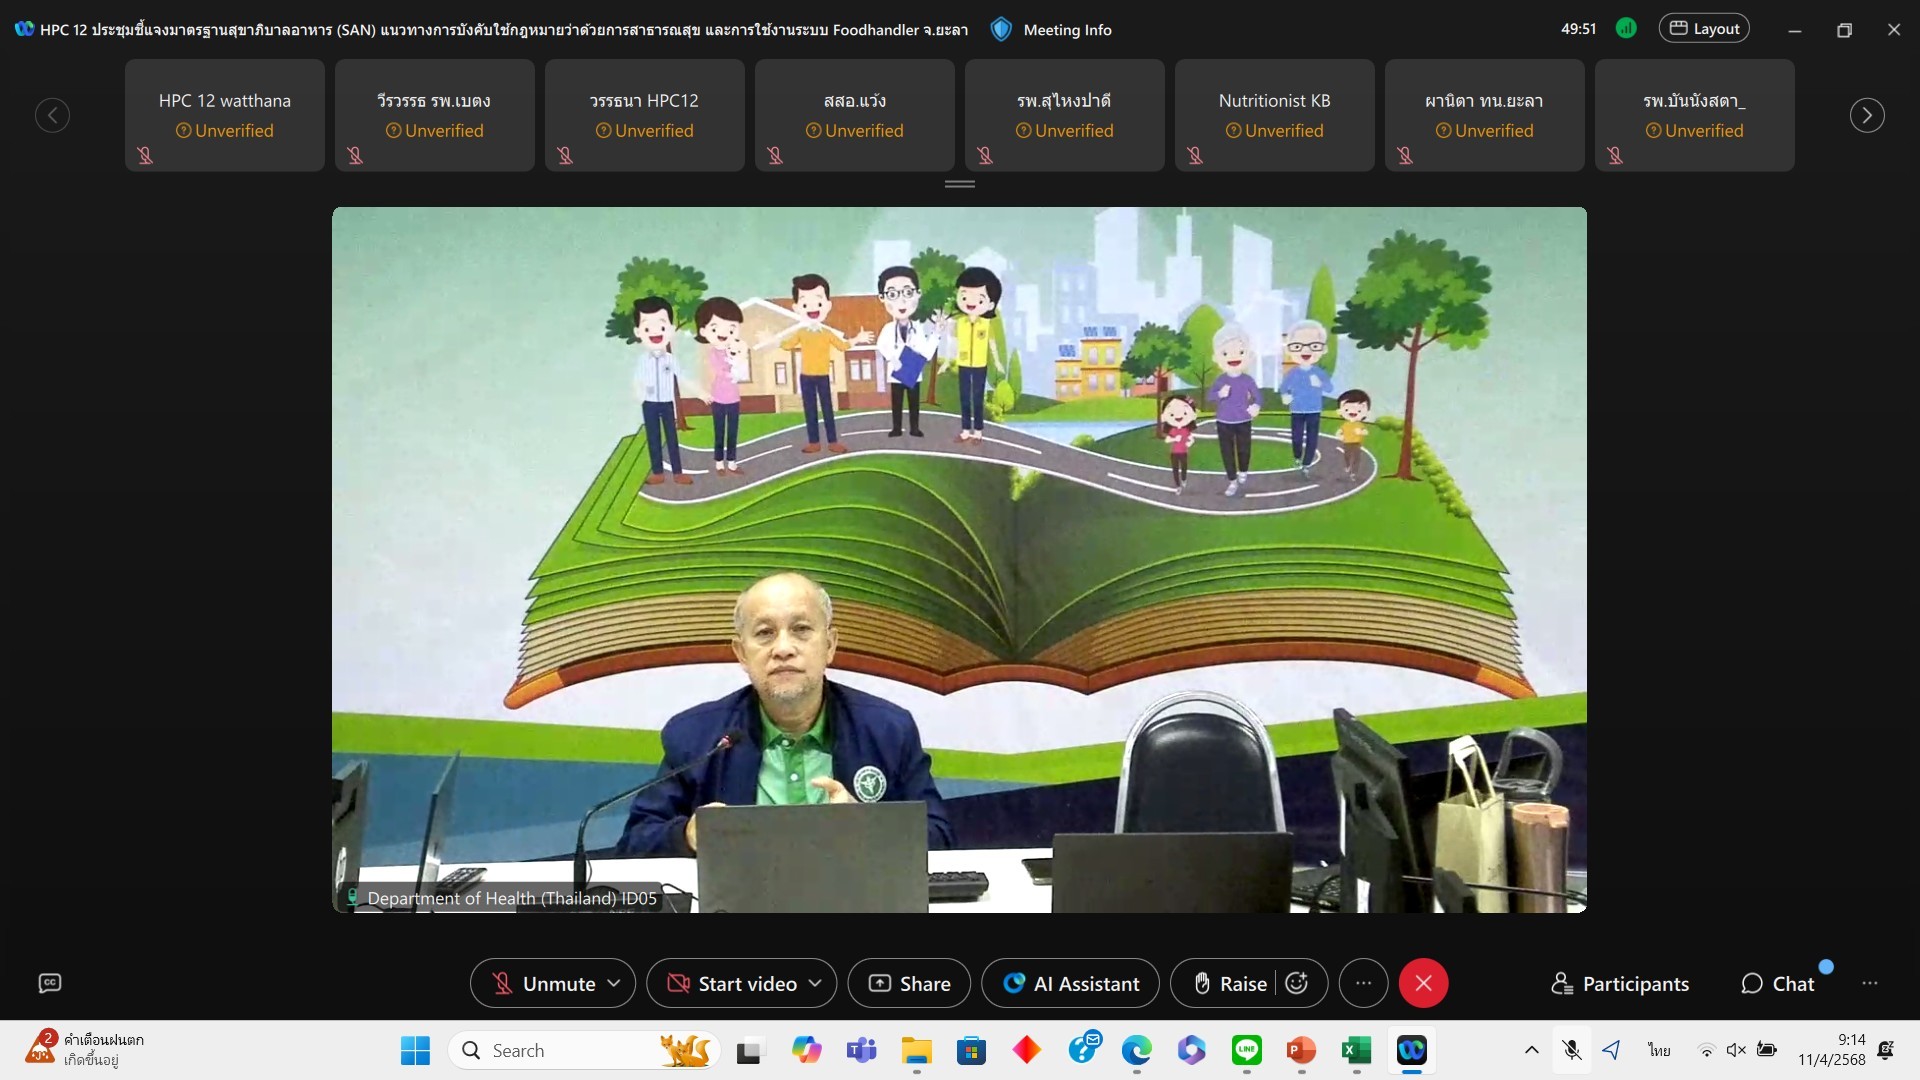Open Microsoft Teams from the taskbar
Viewport: 1920px width, 1080px height.
coord(861,1050)
